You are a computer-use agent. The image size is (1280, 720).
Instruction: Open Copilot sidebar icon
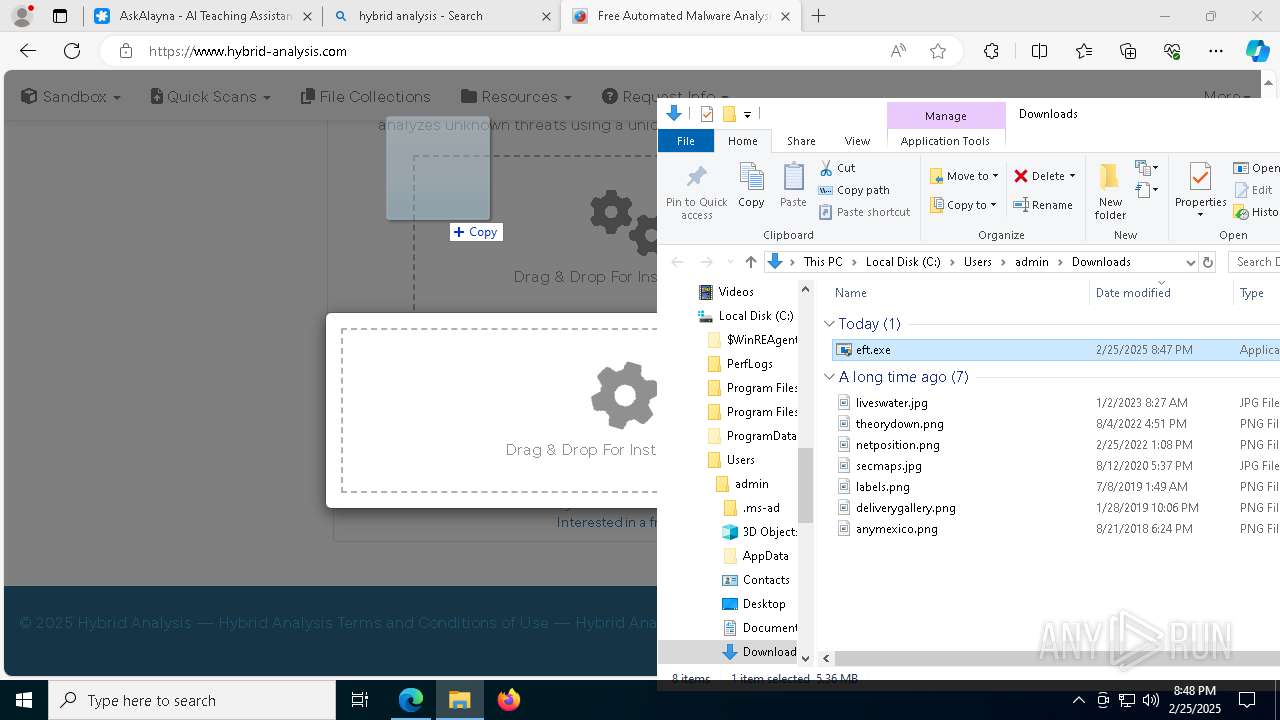[x=1258, y=51]
